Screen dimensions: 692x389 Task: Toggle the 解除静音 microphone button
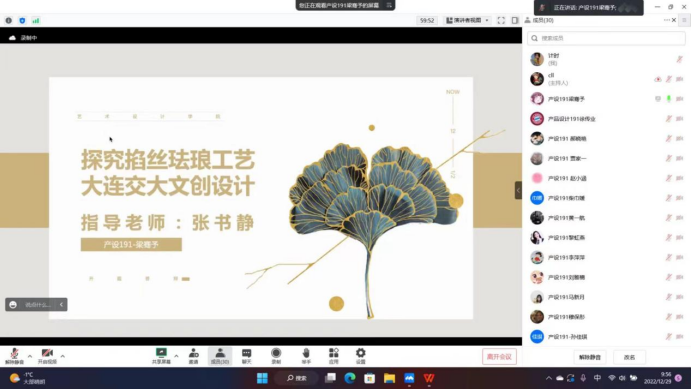14,356
